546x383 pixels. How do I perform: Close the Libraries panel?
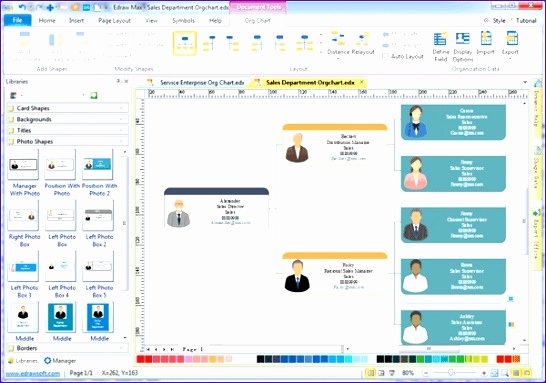point(126,81)
